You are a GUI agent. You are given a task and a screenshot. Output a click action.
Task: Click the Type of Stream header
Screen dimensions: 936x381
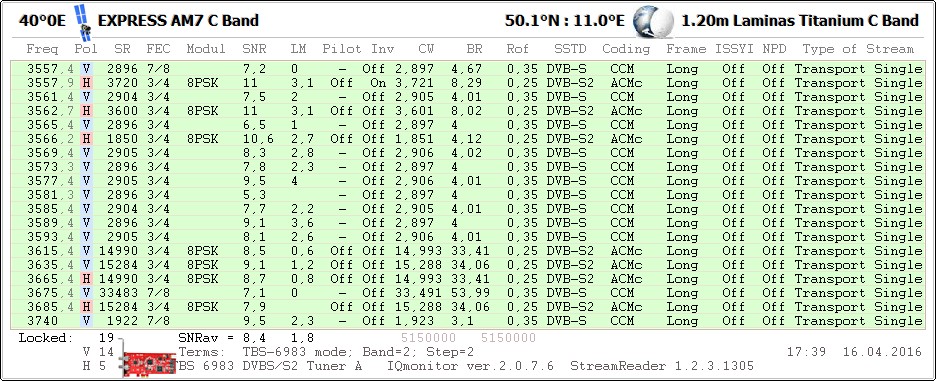point(858,49)
